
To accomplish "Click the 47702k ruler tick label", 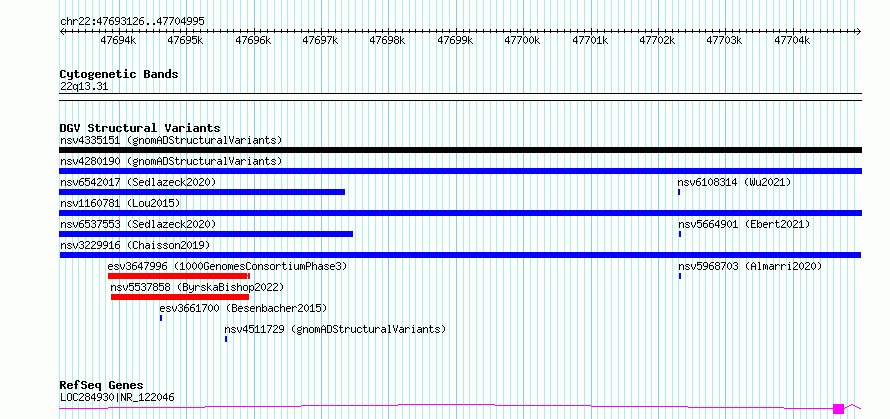I will pos(657,41).
